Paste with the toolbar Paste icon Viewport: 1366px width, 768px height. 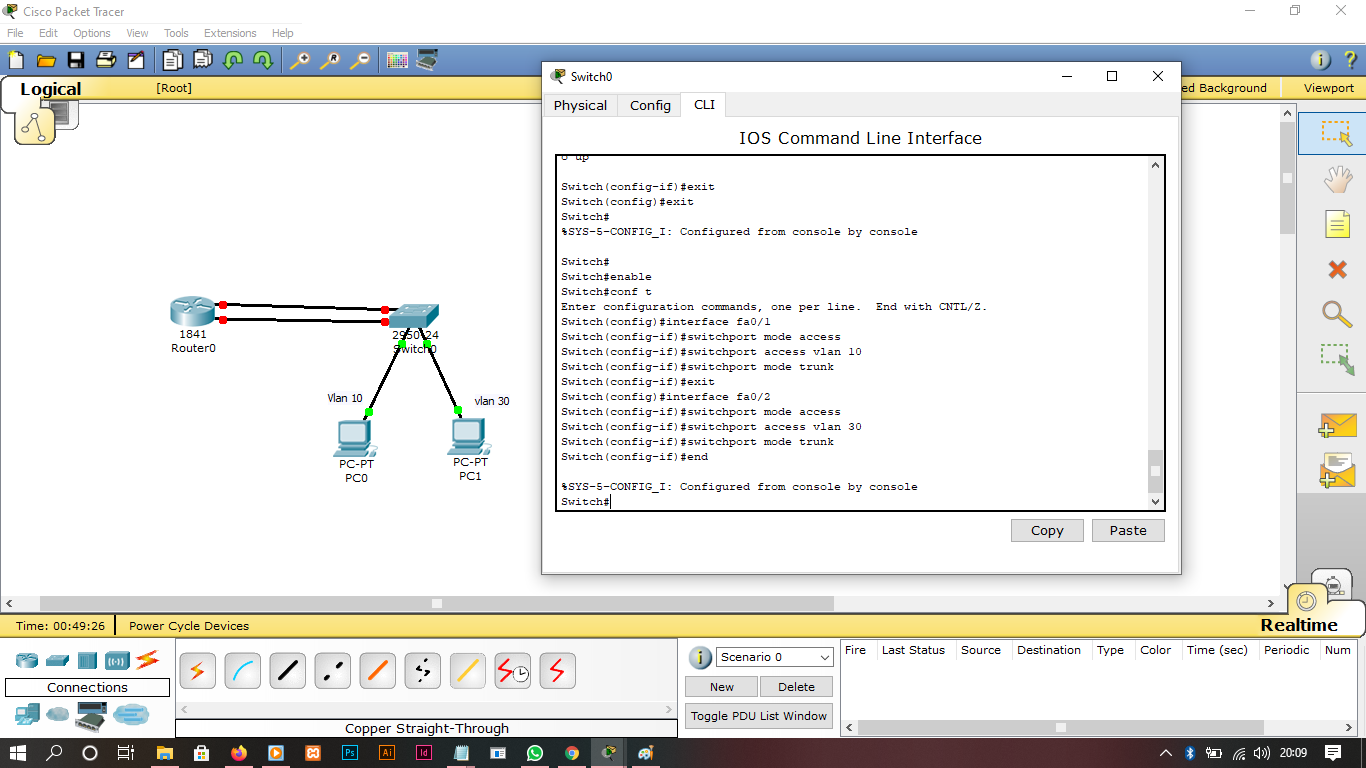click(x=203, y=60)
